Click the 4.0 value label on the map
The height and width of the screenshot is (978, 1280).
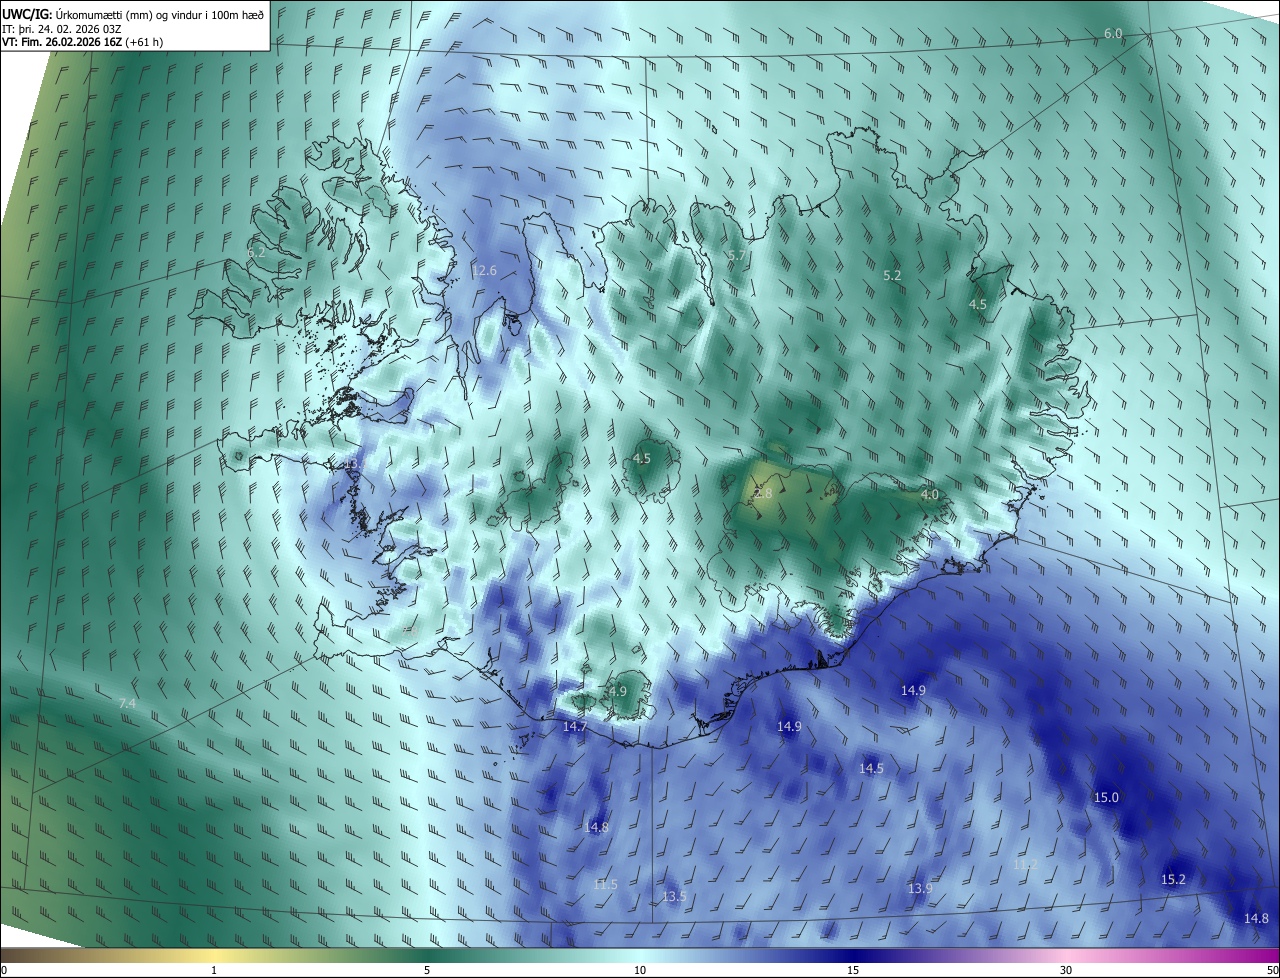point(930,494)
